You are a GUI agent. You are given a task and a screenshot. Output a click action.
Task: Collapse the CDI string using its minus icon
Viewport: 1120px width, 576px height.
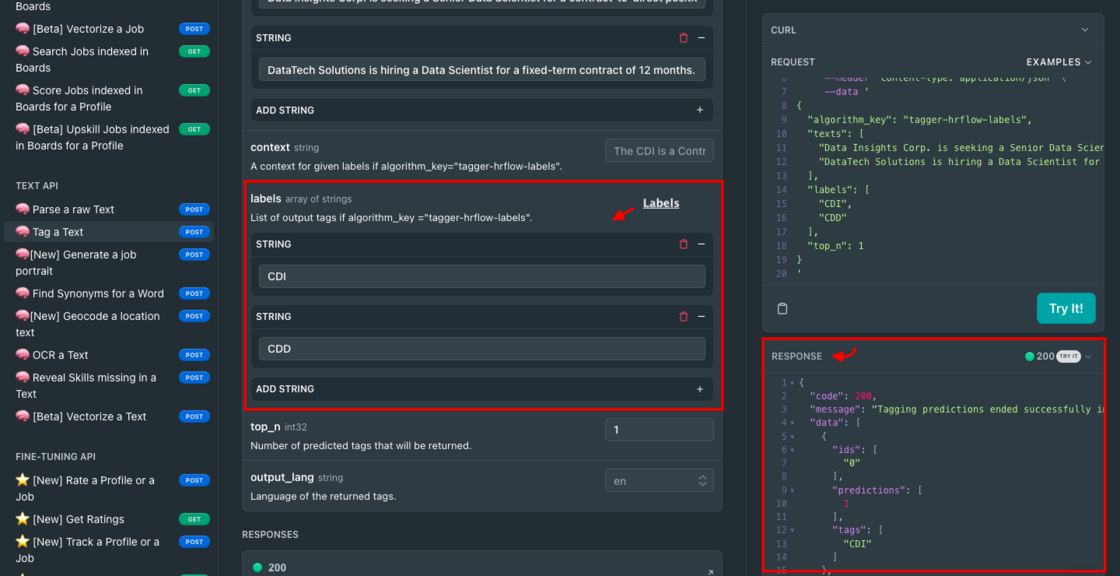point(700,244)
